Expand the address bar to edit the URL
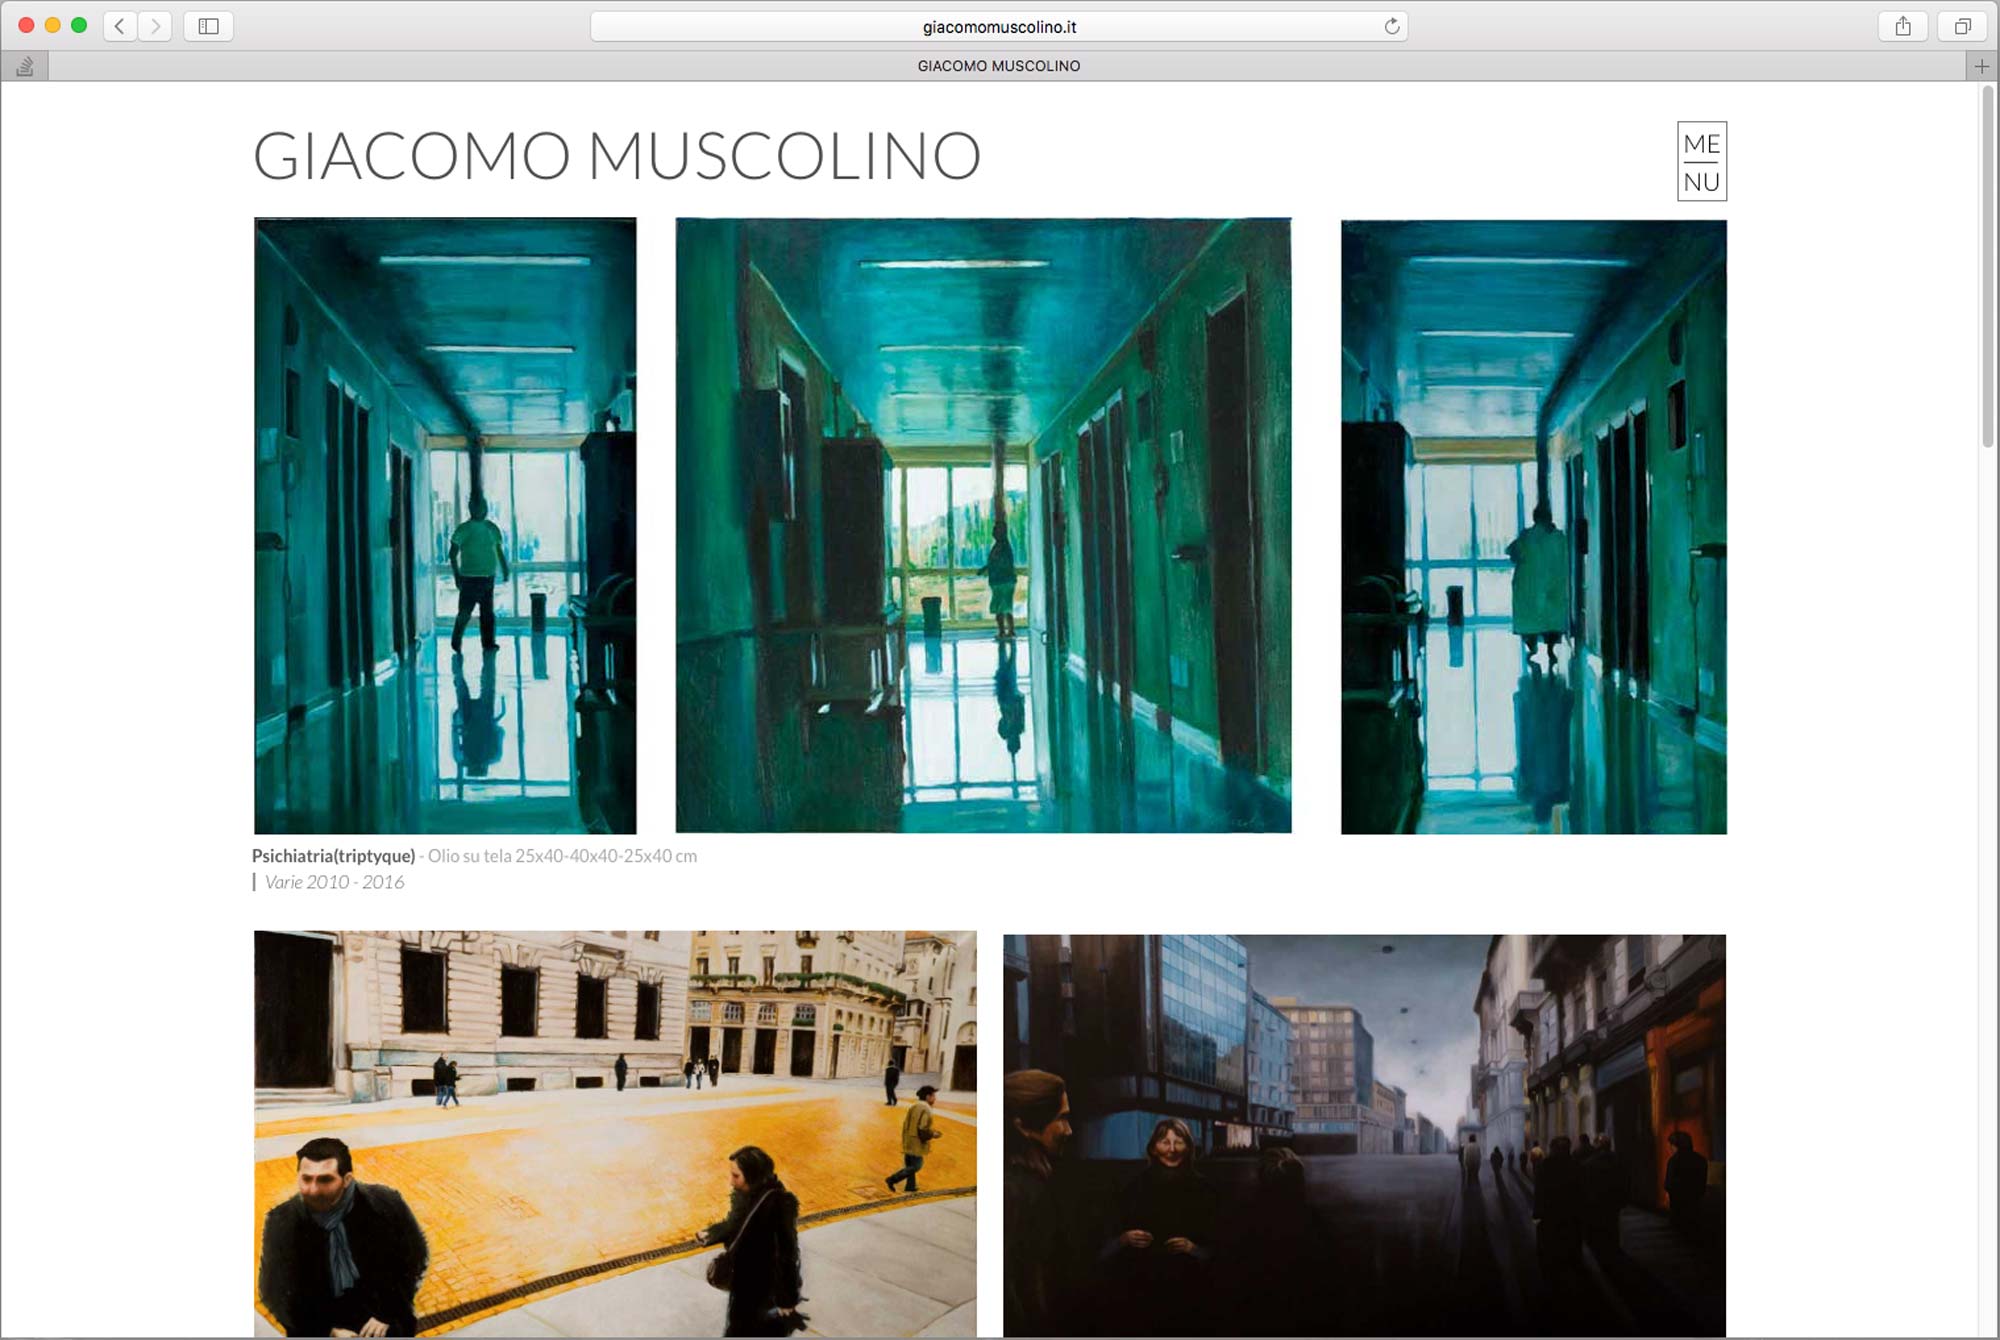Viewport: 2000px width, 1340px height. pos(998,27)
